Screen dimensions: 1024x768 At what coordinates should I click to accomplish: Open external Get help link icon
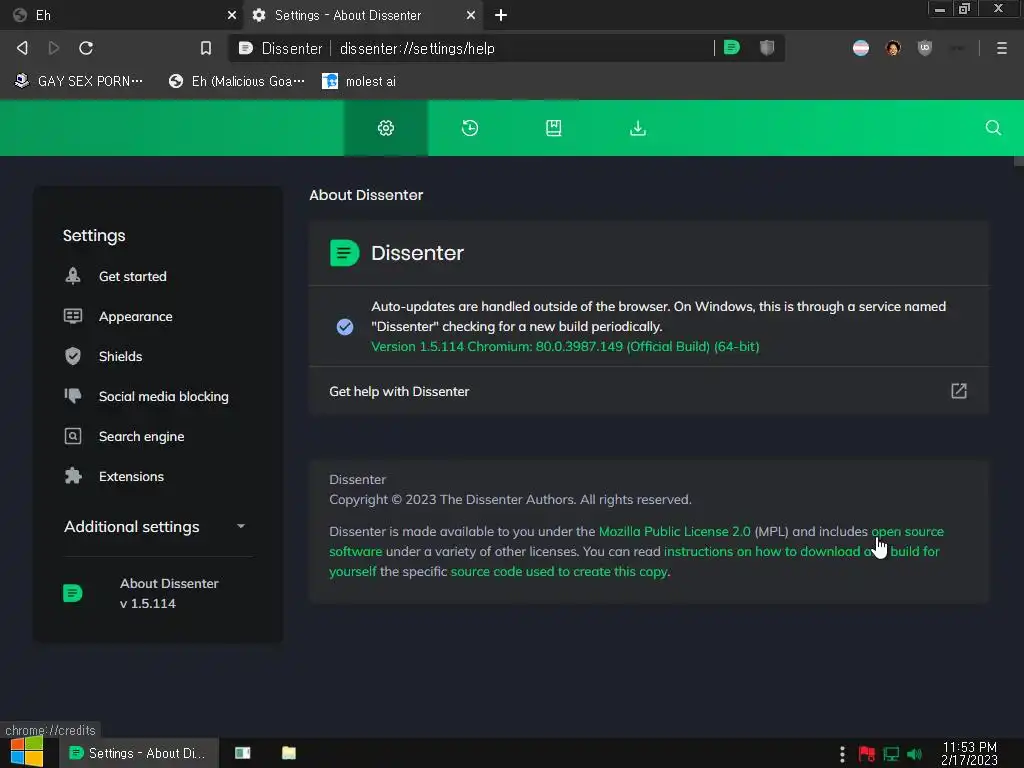pyautogui.click(x=959, y=391)
